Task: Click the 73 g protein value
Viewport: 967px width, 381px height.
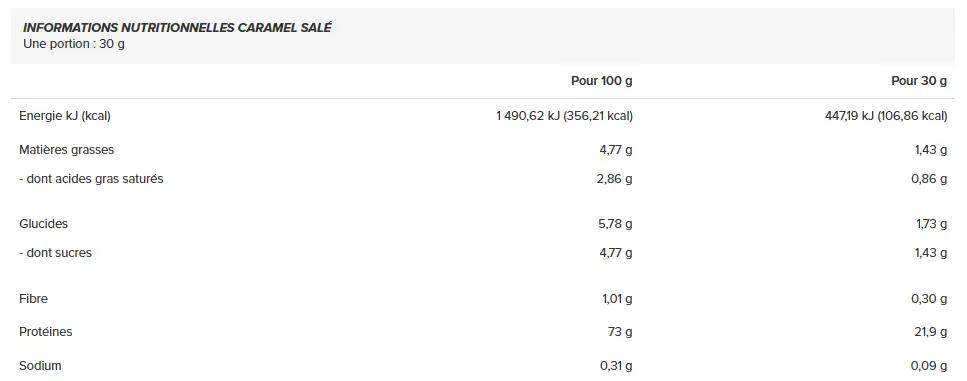Action: point(620,332)
